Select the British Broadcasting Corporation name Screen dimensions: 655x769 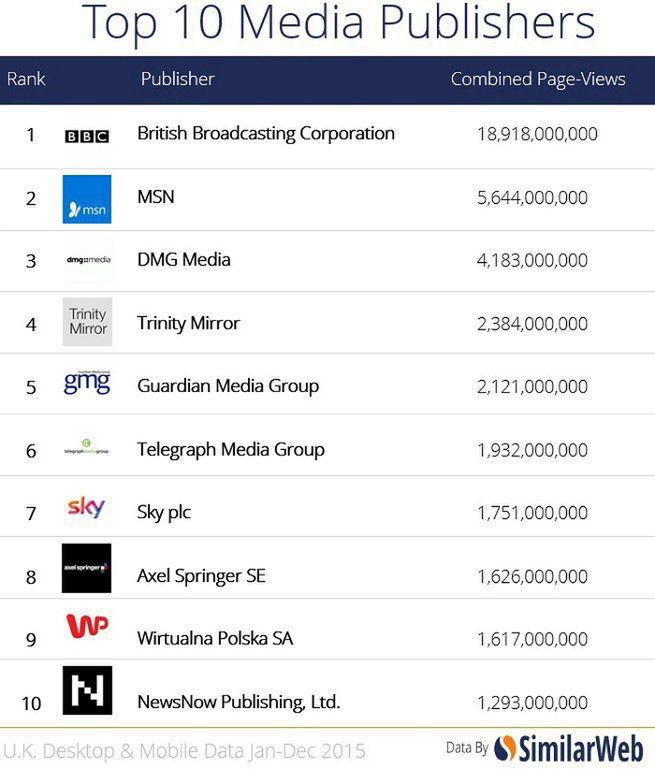coord(265,133)
